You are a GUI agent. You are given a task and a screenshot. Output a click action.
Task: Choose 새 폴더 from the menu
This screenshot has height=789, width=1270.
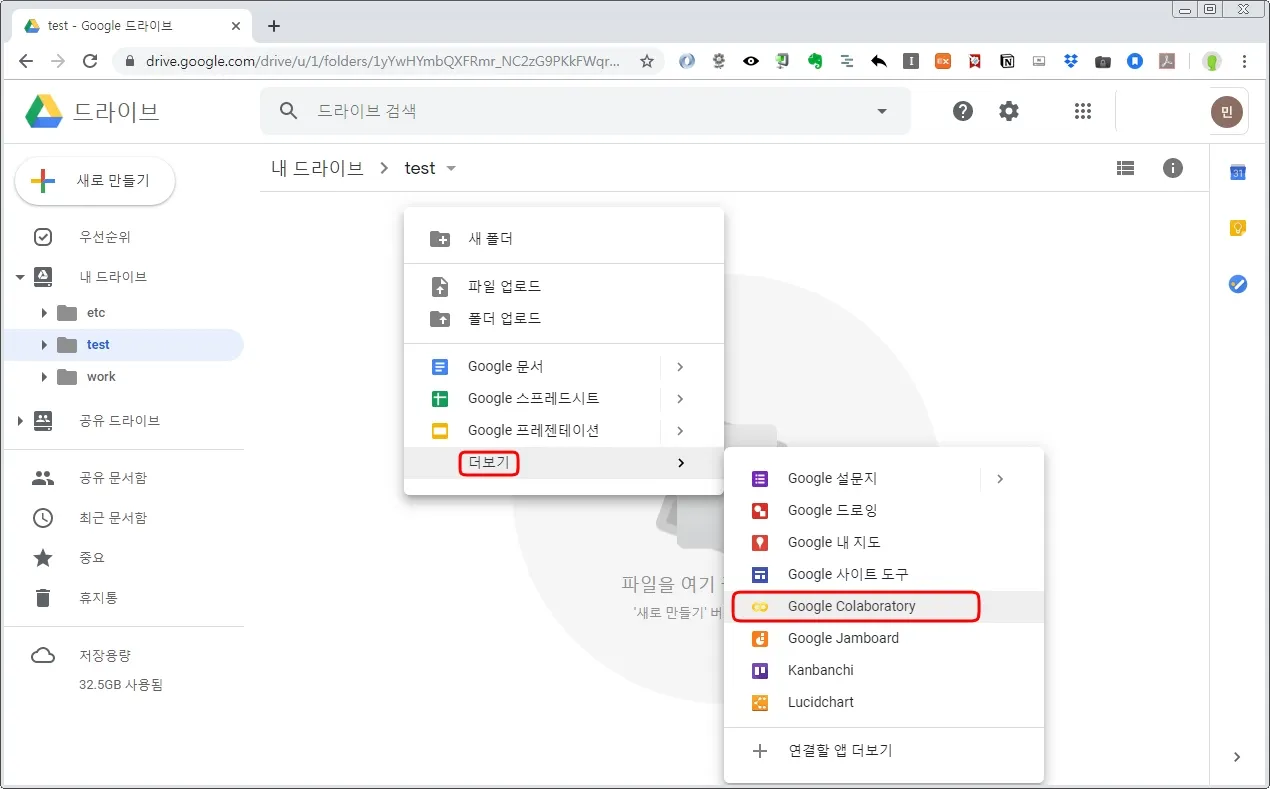tap(563, 239)
